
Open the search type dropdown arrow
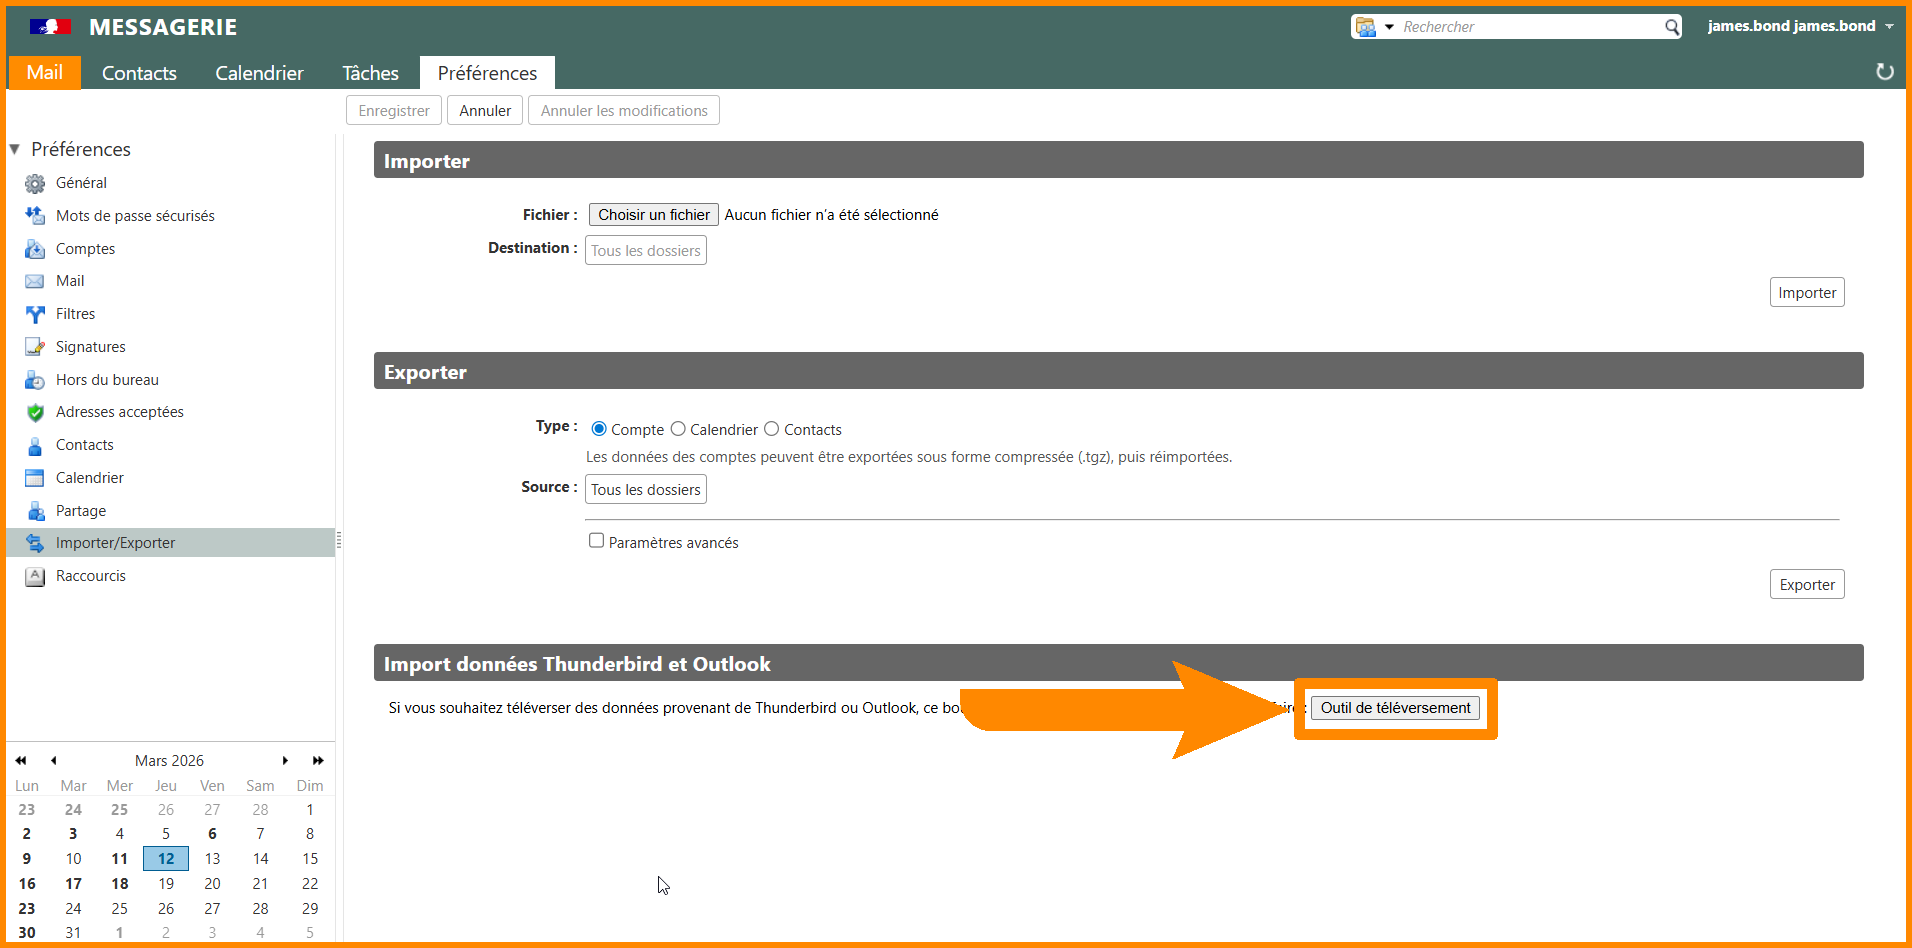[1389, 27]
